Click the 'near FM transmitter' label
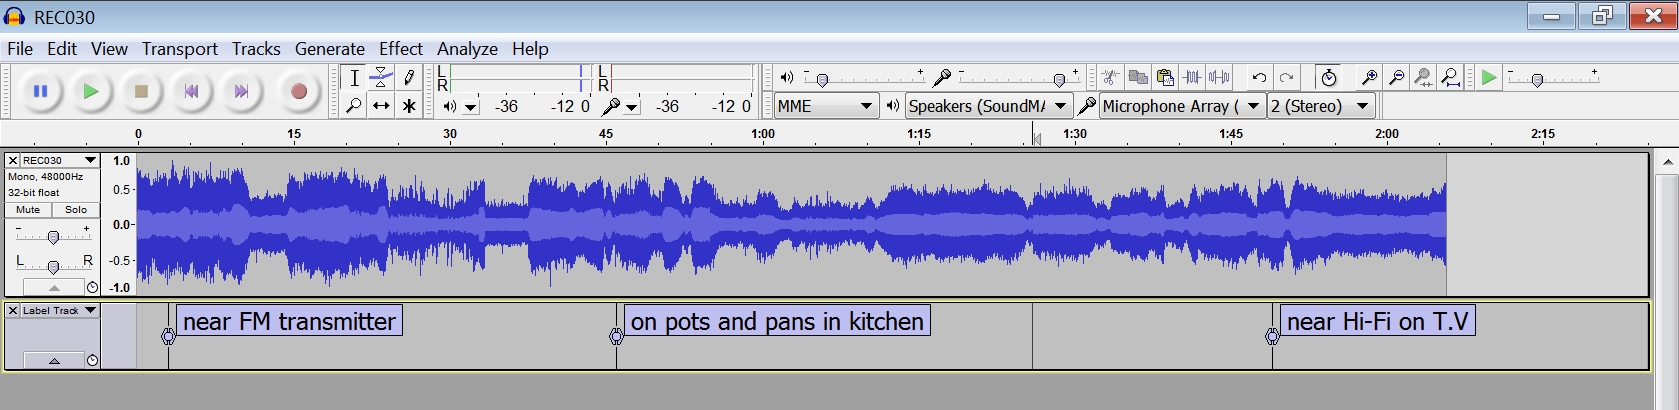 [289, 321]
